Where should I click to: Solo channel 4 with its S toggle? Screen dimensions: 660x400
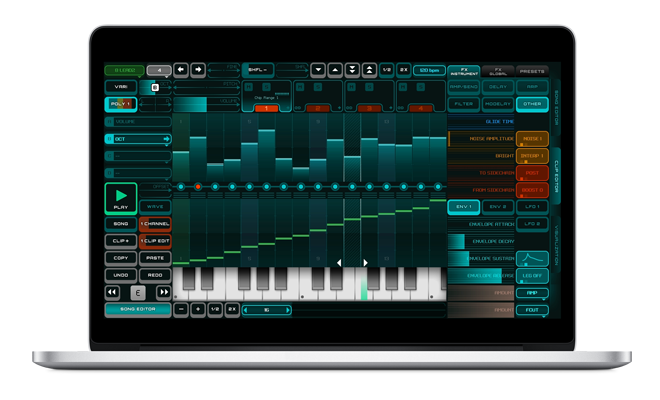click(420, 87)
